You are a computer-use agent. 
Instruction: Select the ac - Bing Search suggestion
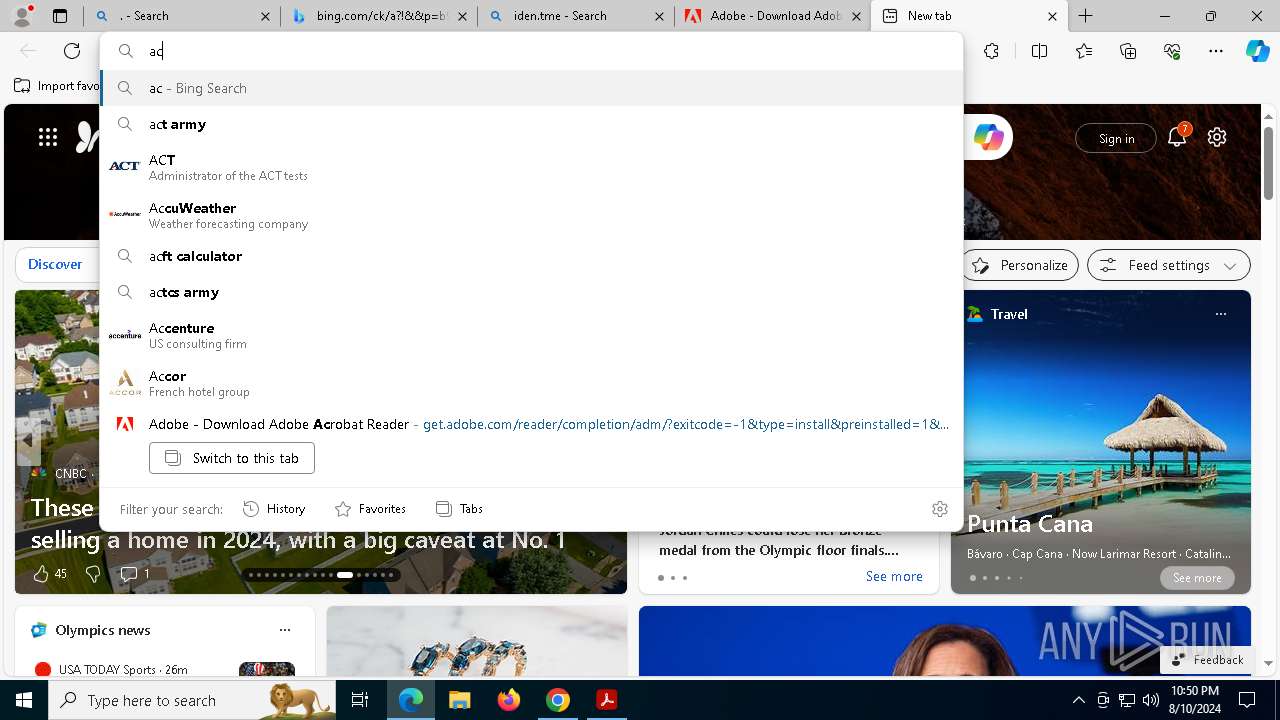click(532, 88)
